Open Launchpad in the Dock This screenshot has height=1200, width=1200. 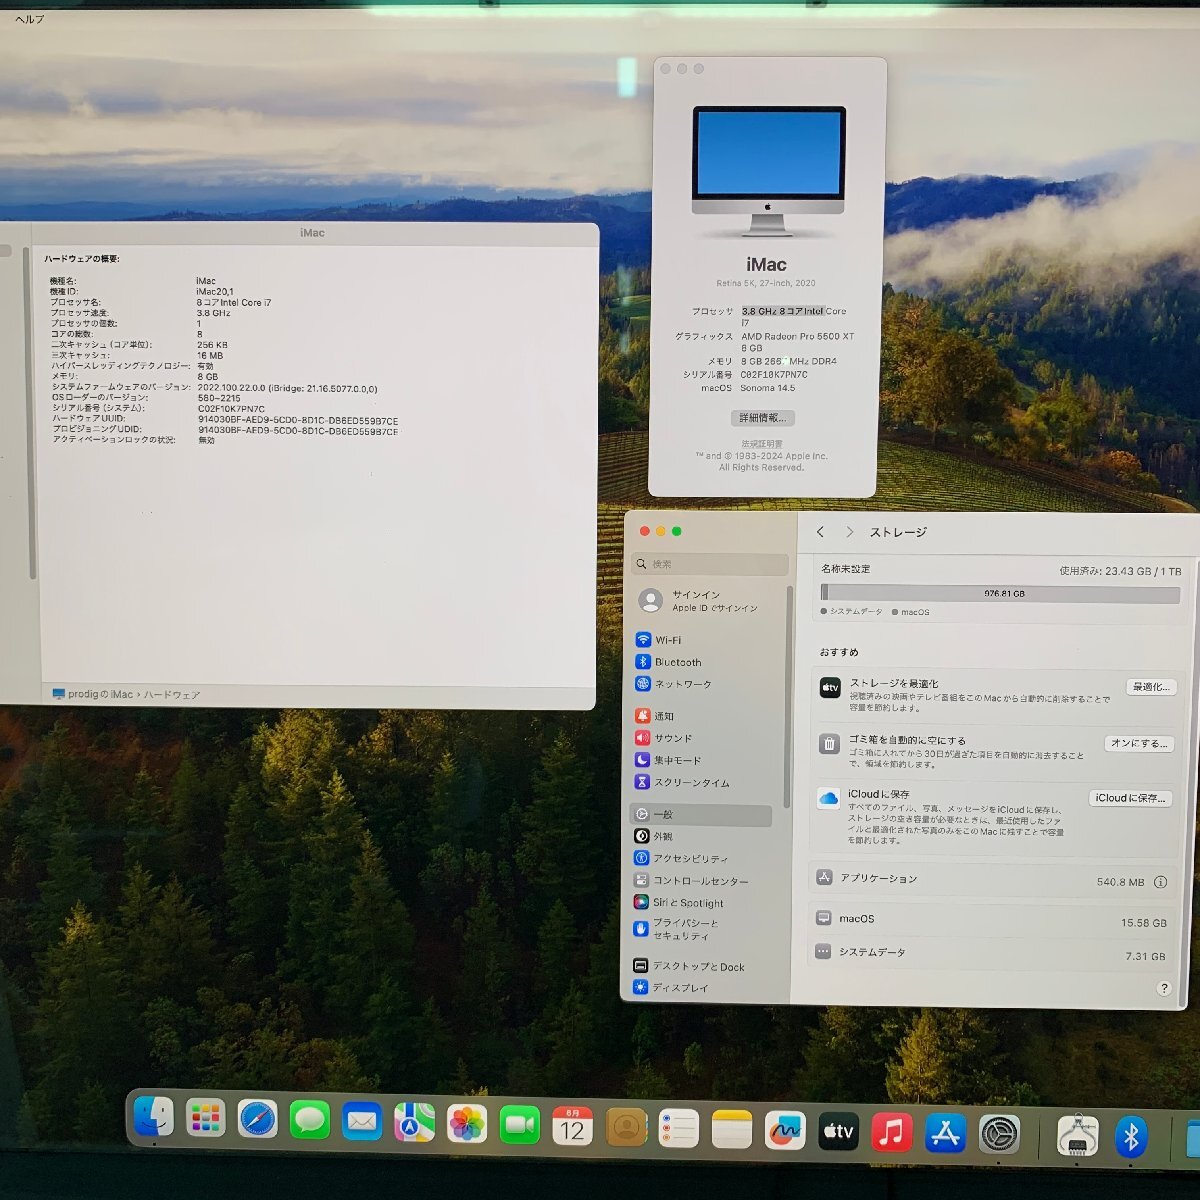tap(205, 1119)
